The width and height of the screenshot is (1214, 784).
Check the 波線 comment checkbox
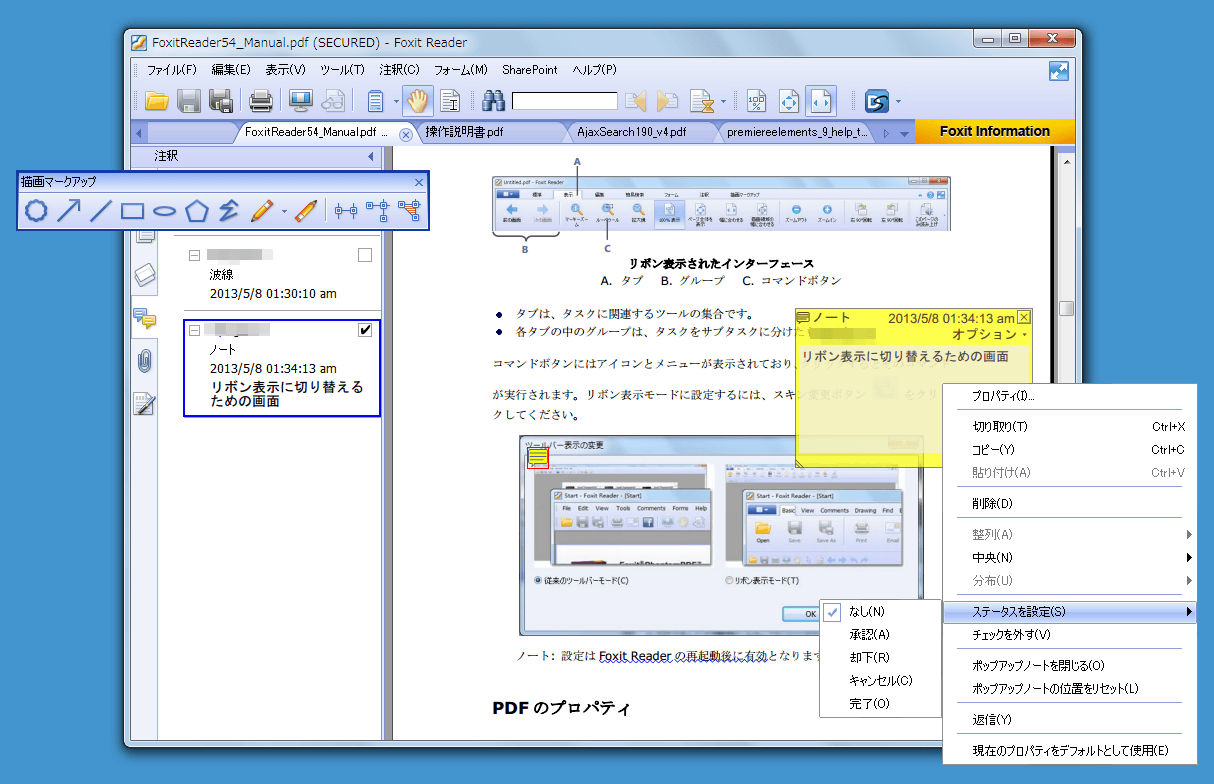point(365,255)
